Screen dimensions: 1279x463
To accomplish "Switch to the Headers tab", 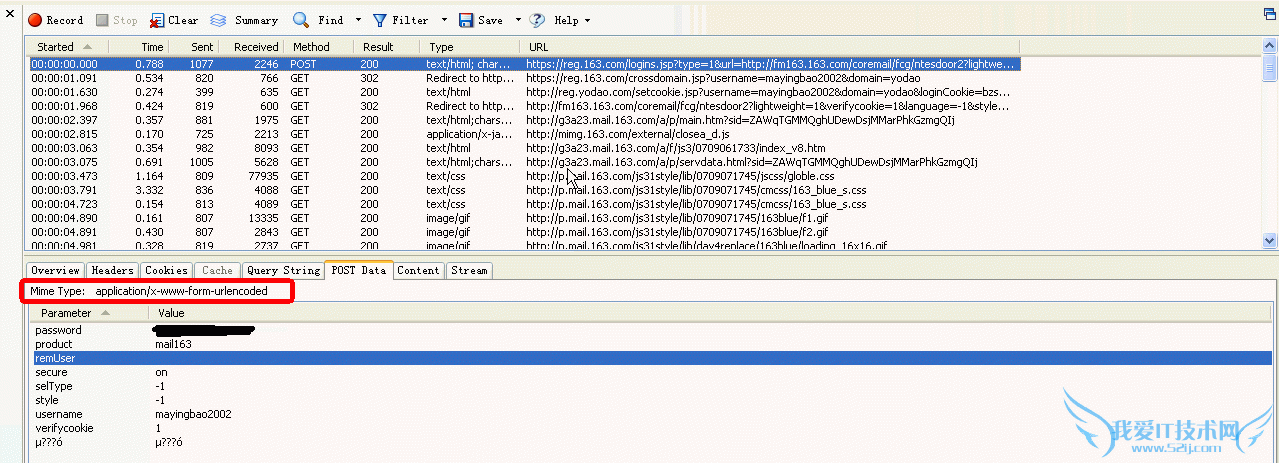I will [x=112, y=270].
